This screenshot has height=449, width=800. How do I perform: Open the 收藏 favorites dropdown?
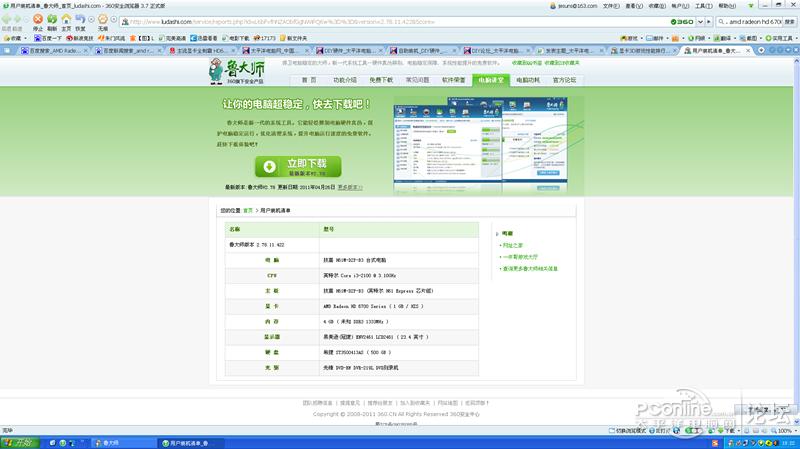[15, 38]
